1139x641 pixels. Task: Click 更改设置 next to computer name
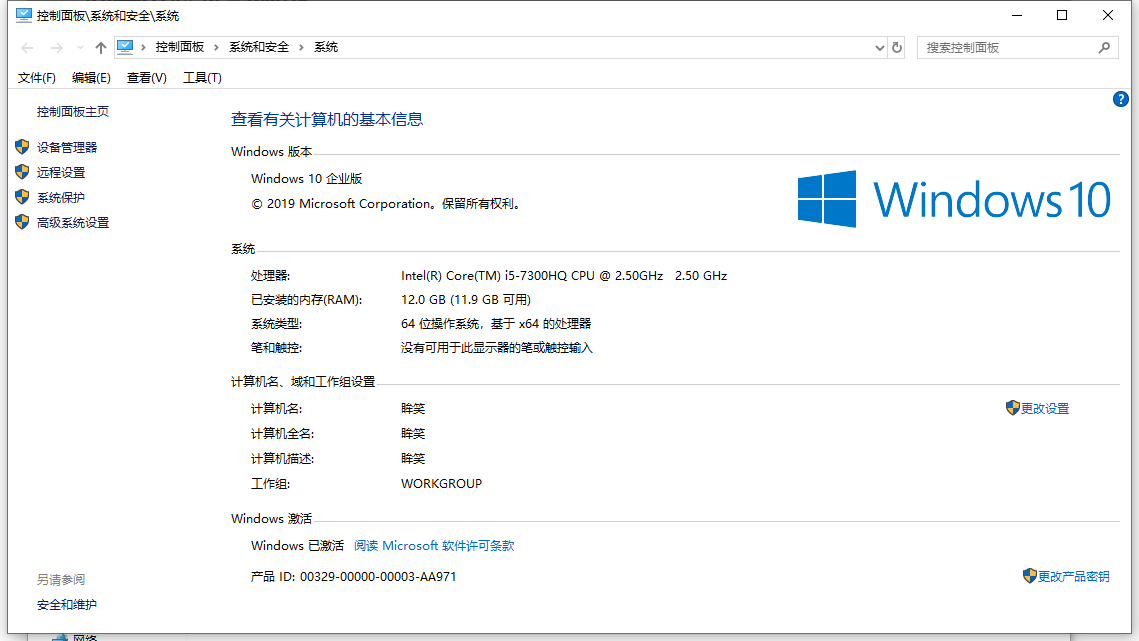tap(1045, 409)
